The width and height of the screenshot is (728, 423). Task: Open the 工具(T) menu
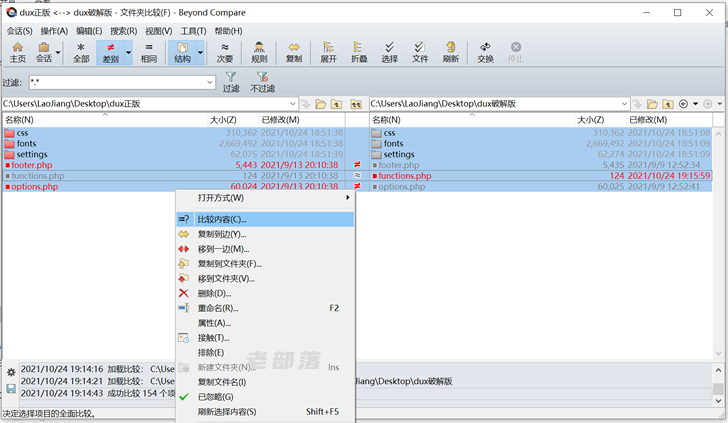click(193, 31)
